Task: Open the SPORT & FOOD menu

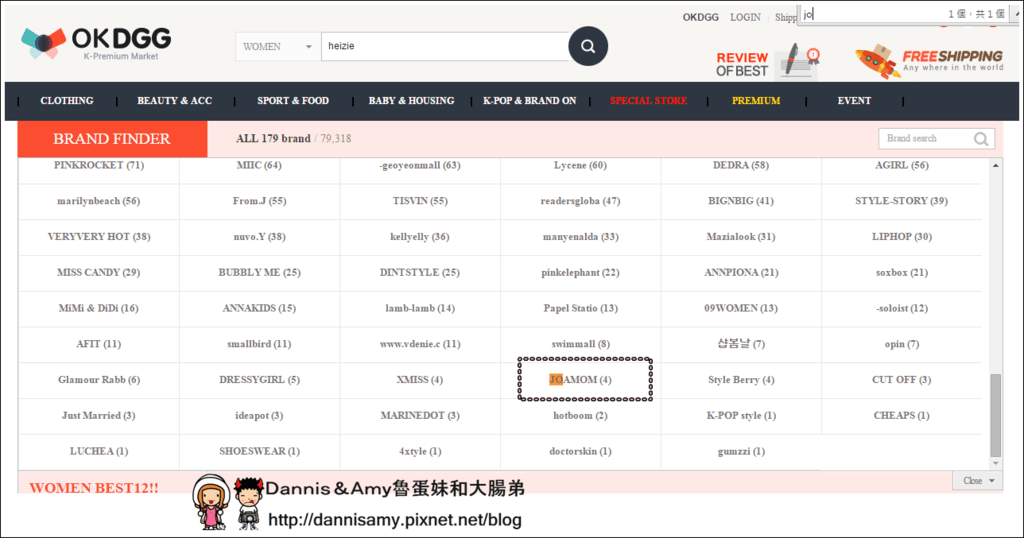Action: coord(293,101)
